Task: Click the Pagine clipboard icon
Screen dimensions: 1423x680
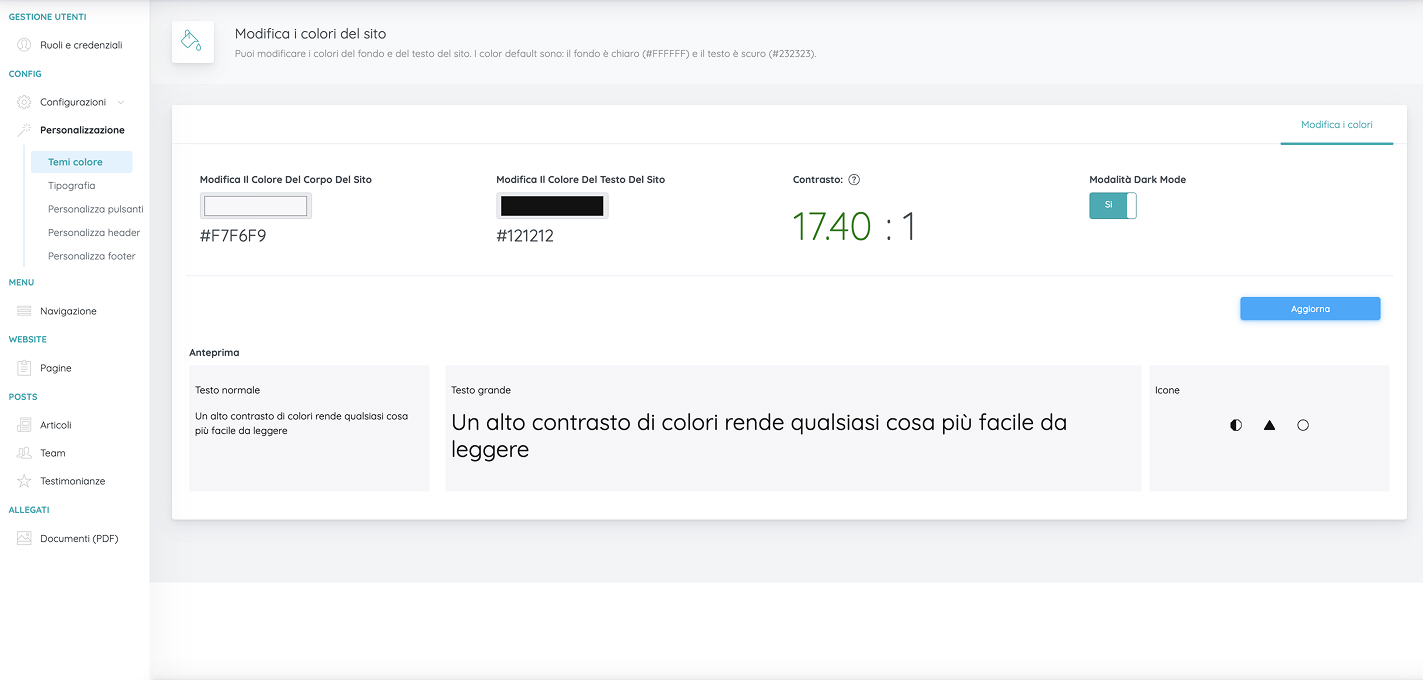Action: pos(24,368)
